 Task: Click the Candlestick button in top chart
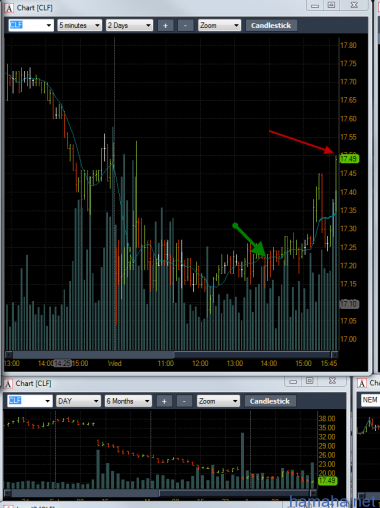click(271, 25)
